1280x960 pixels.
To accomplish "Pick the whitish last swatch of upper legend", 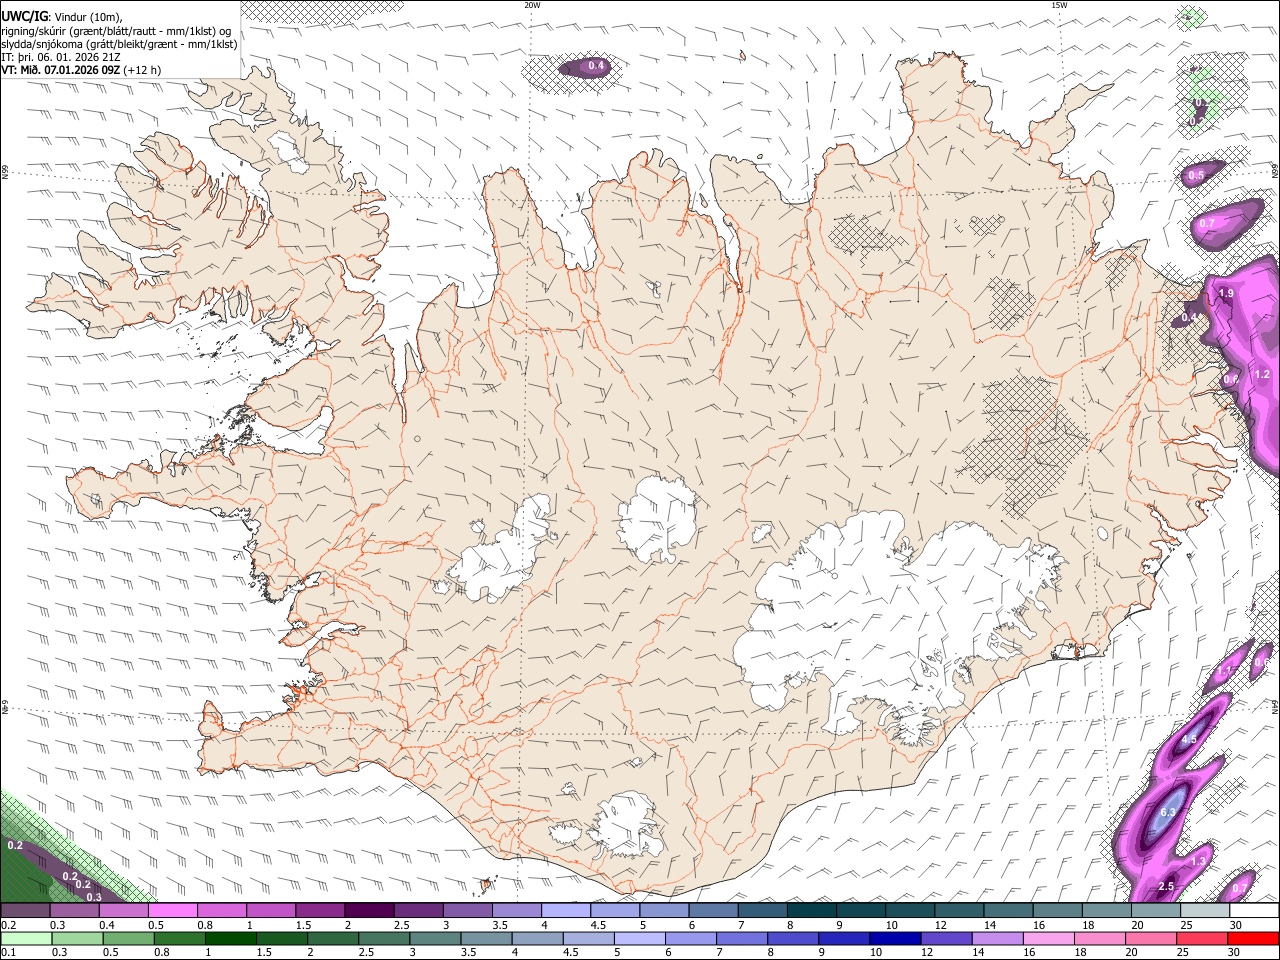I will tap(1254, 911).
